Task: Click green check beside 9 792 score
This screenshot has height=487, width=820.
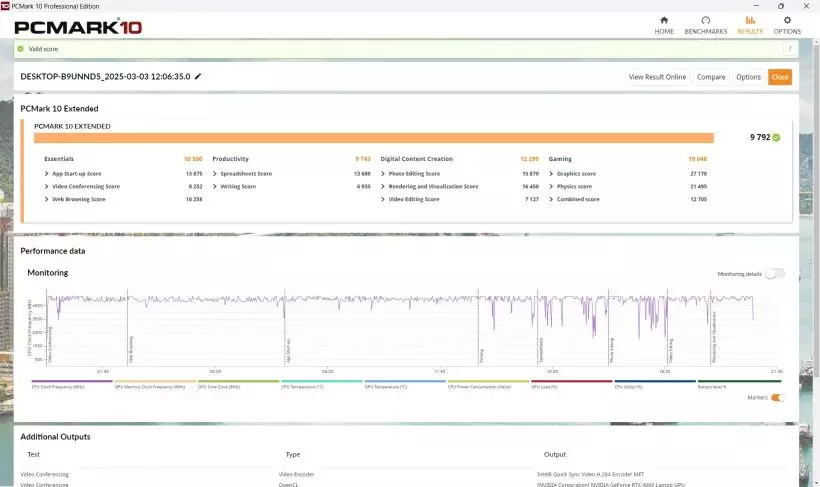Action: pos(776,138)
